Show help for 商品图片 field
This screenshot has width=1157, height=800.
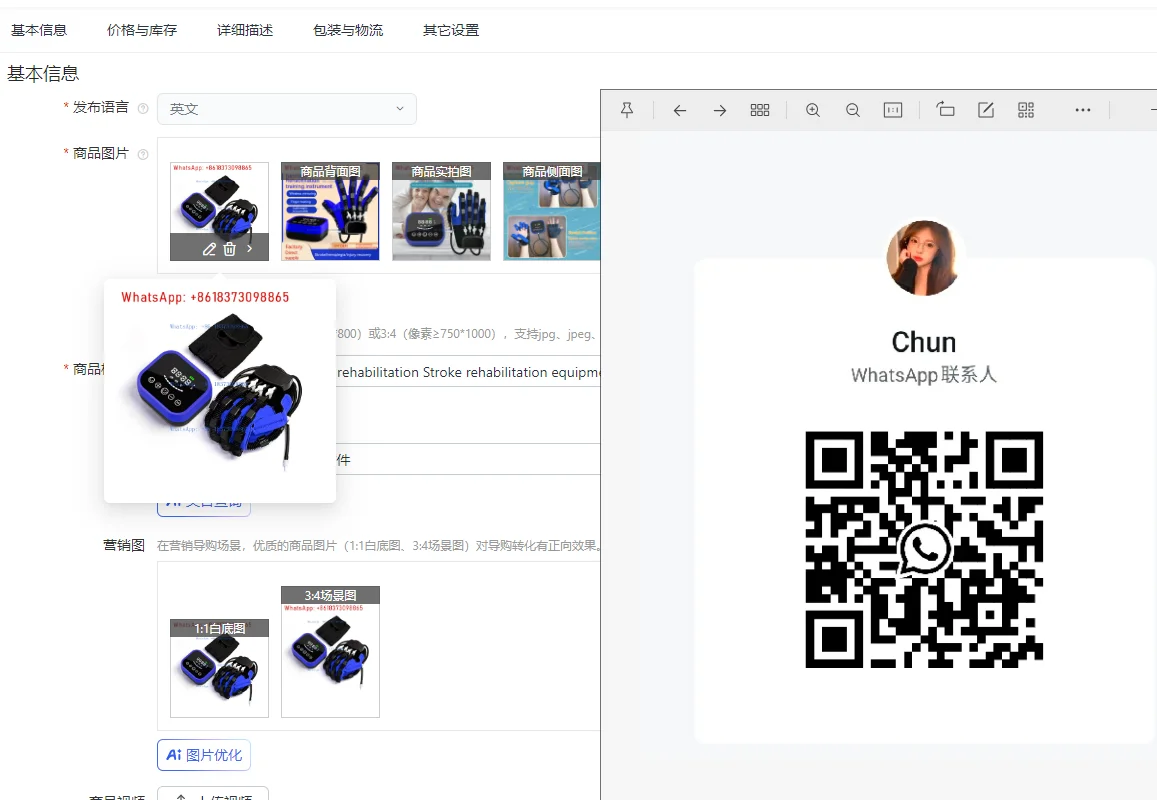(143, 154)
